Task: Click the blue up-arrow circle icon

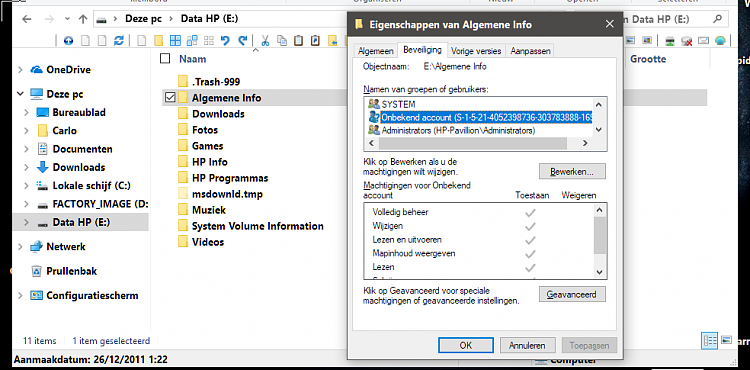Action: [68, 41]
